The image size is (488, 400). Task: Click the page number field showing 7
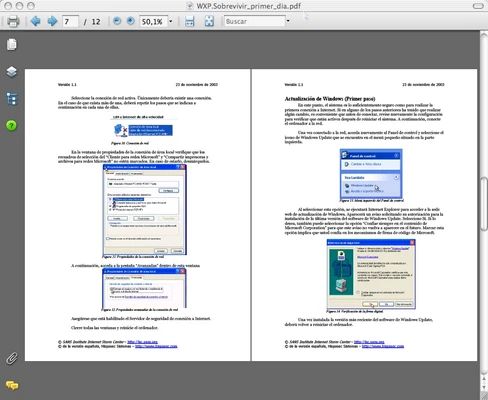point(70,22)
